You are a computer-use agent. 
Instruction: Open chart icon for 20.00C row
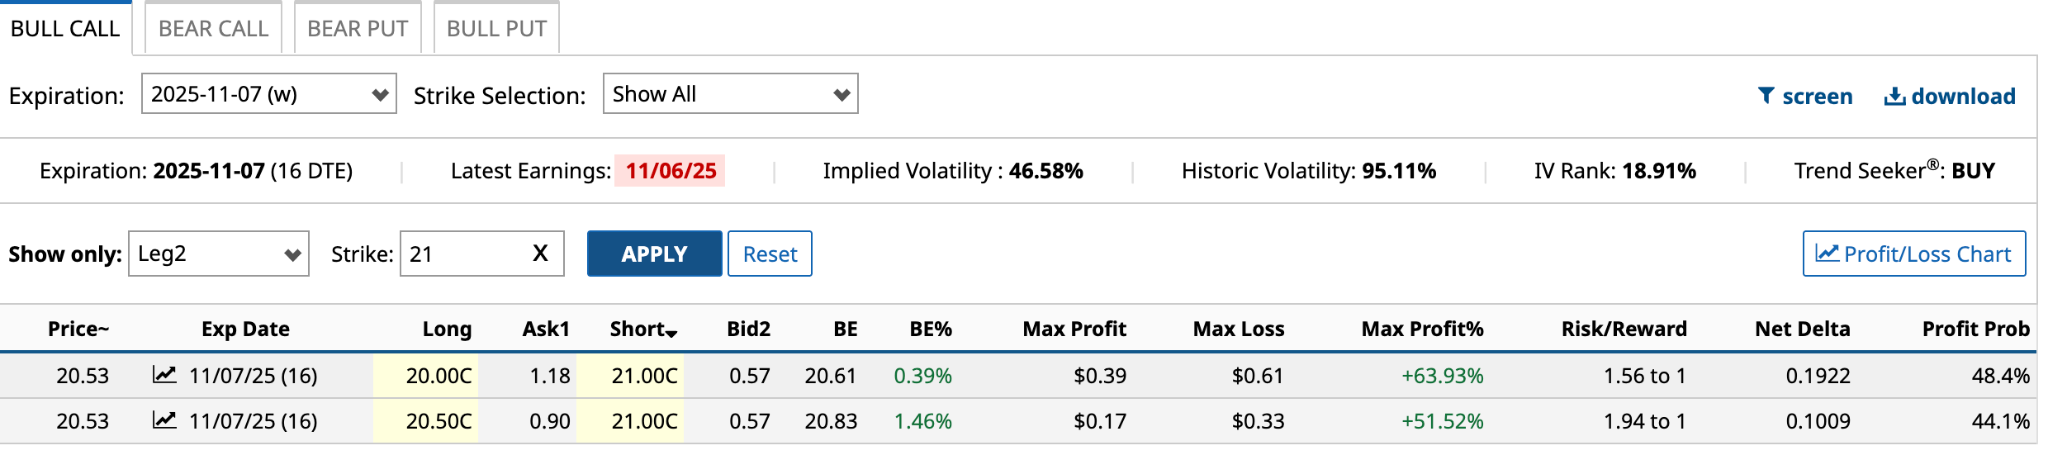tap(164, 375)
